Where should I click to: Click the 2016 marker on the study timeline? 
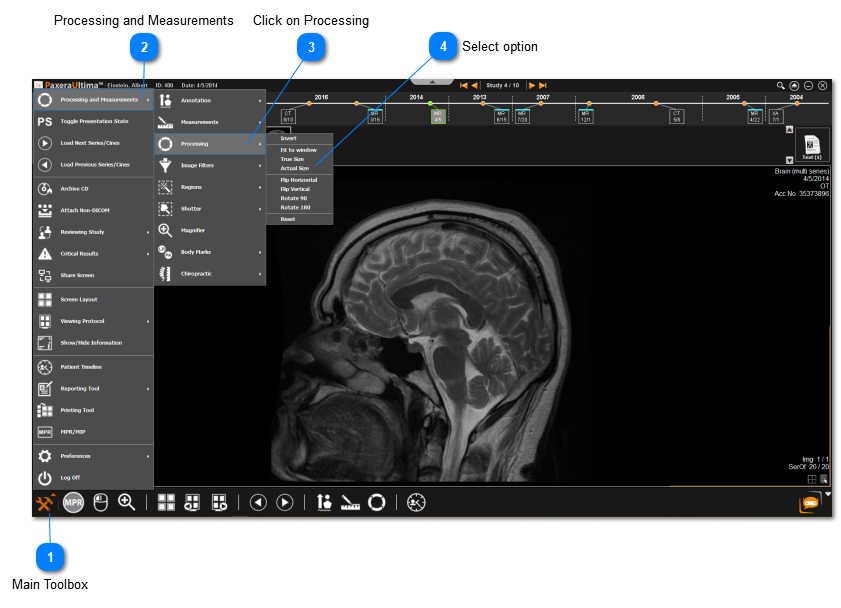(321, 98)
